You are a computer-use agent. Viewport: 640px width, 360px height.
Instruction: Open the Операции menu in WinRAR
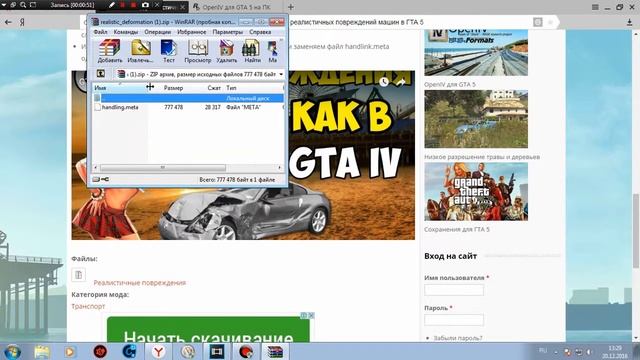click(x=158, y=32)
